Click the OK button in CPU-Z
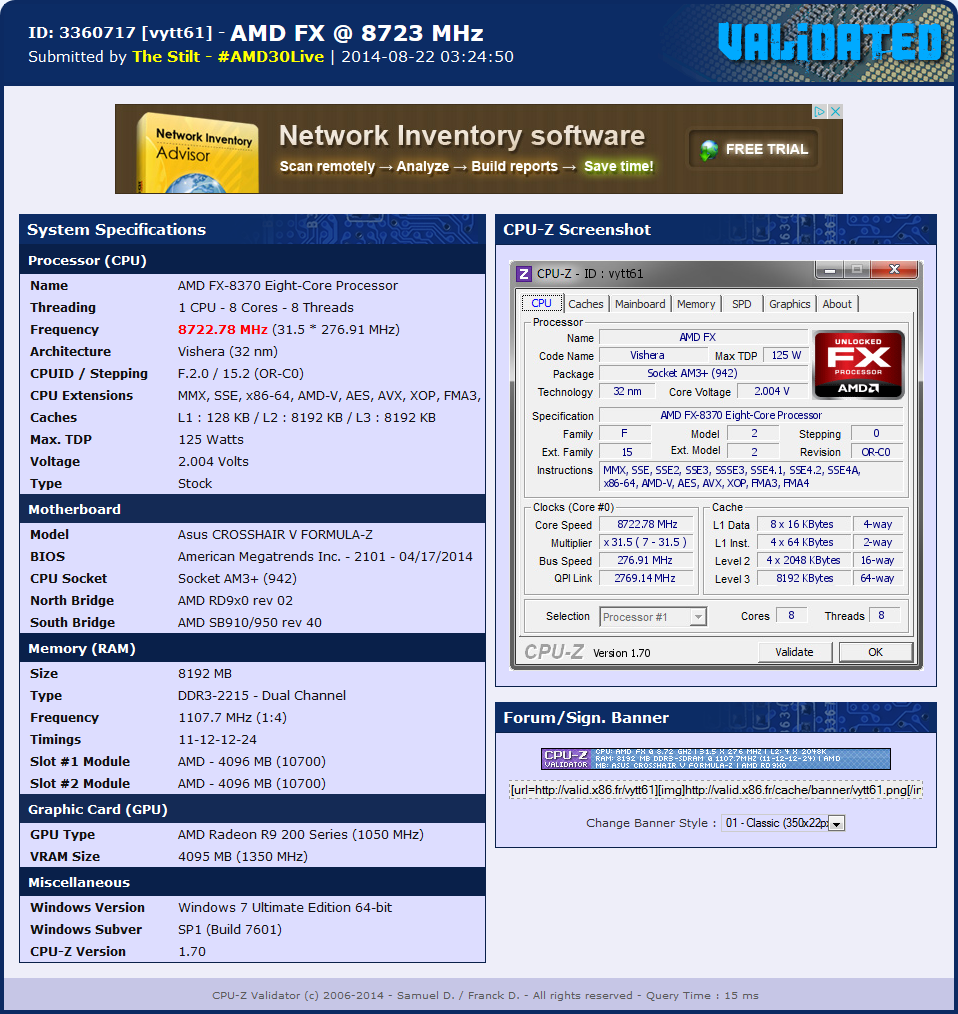This screenshot has height=1014, width=958. 875,652
